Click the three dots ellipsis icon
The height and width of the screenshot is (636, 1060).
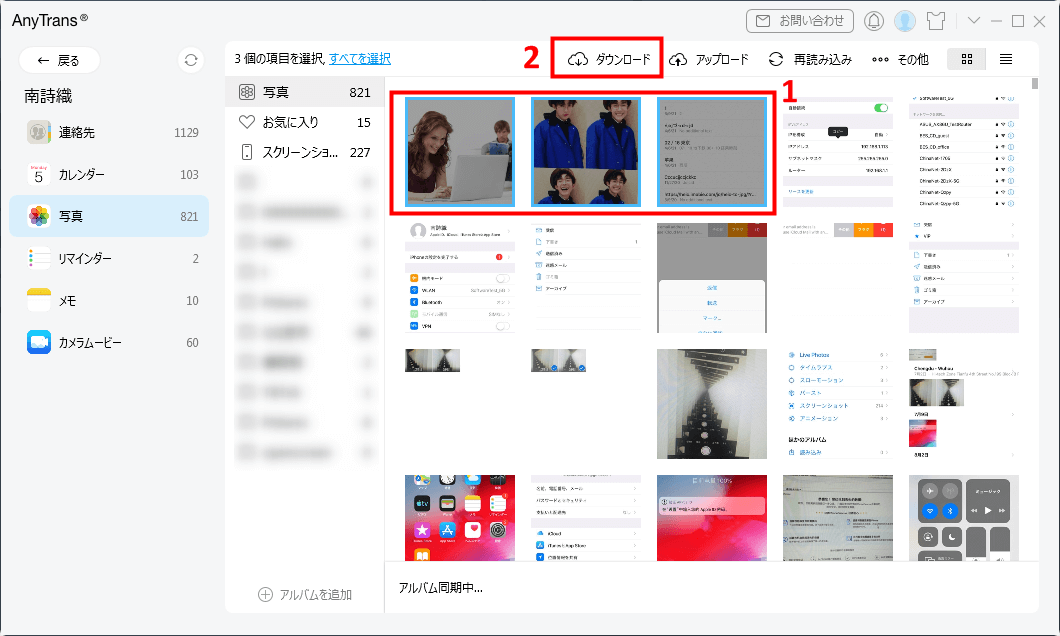tap(880, 59)
